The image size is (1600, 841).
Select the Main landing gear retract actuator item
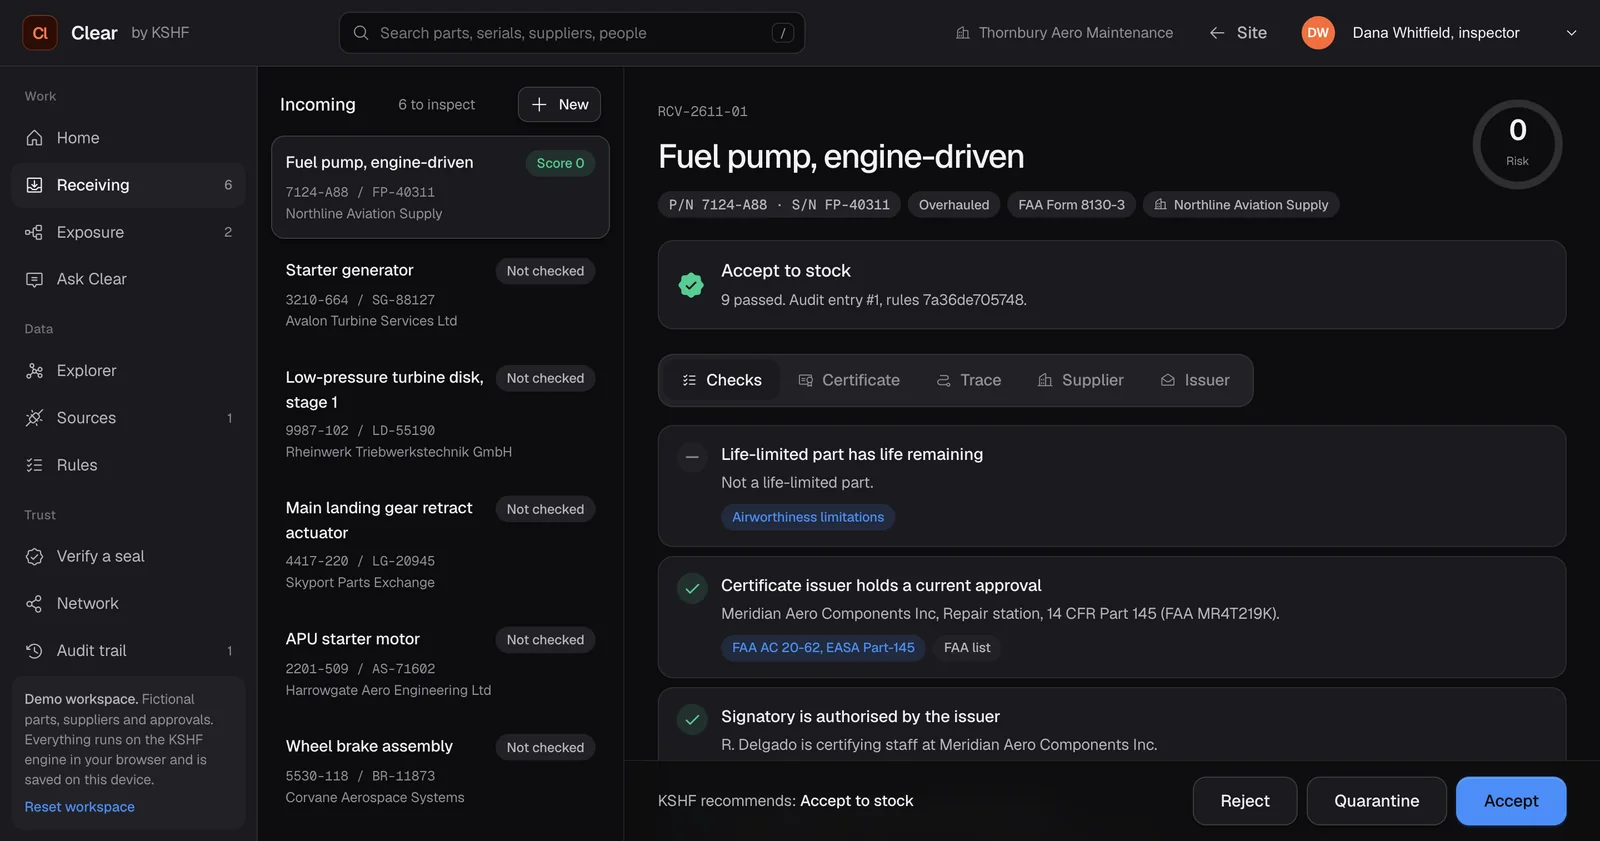coord(440,545)
